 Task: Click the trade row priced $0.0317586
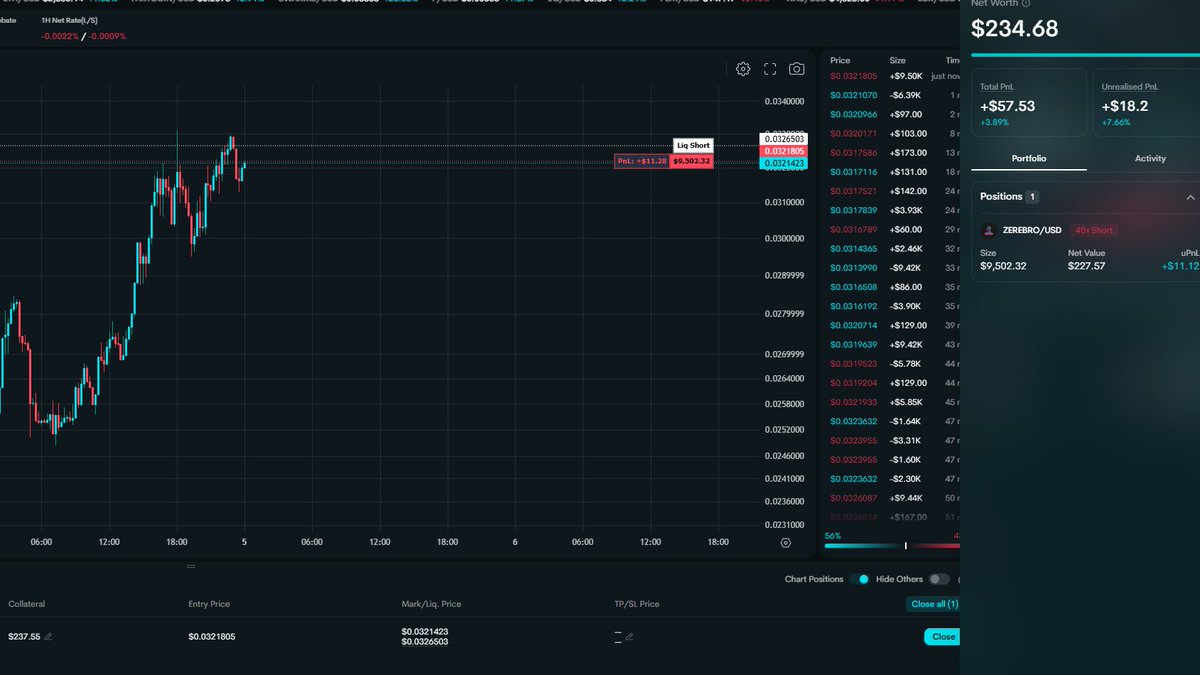(x=892, y=153)
